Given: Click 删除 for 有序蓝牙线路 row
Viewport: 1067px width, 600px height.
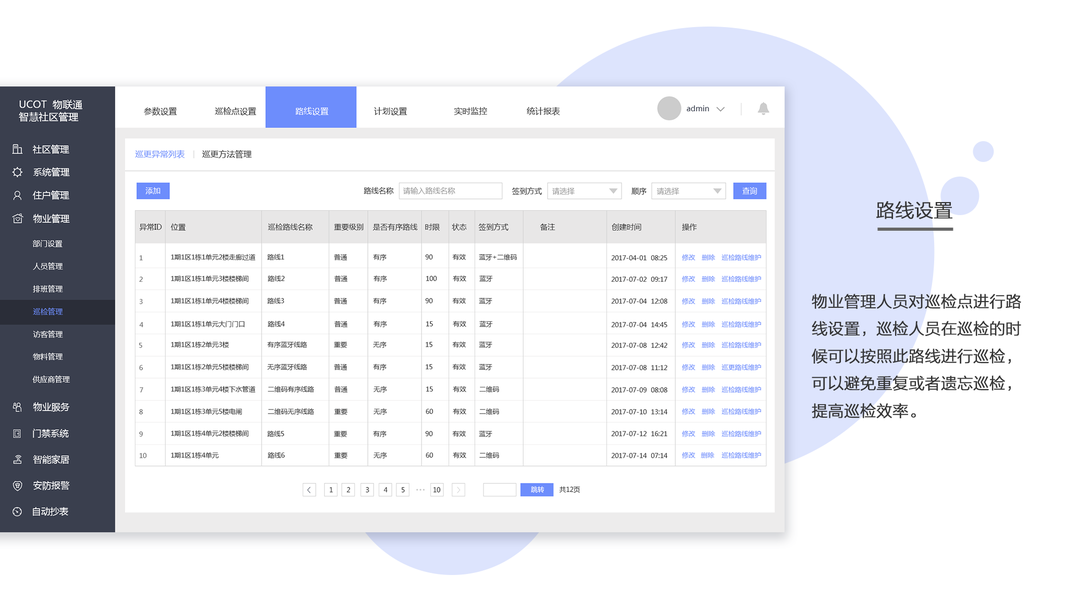Looking at the screenshot, I should [708, 345].
